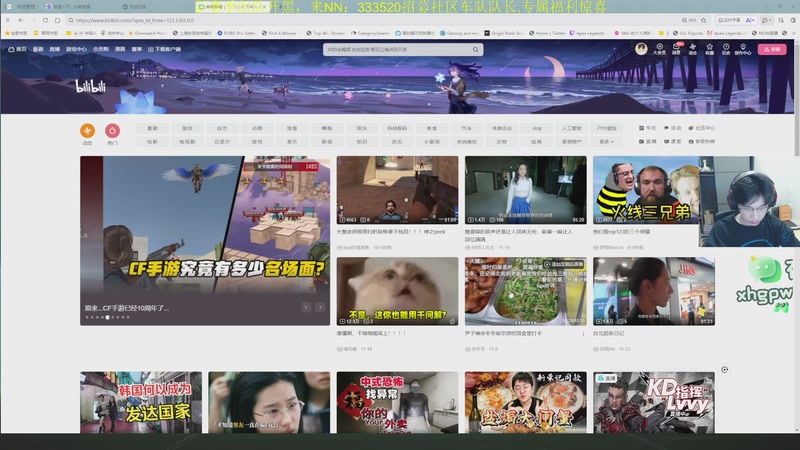The image size is (800, 450).
Task: Open 历史 history icon in header
Action: (726, 49)
